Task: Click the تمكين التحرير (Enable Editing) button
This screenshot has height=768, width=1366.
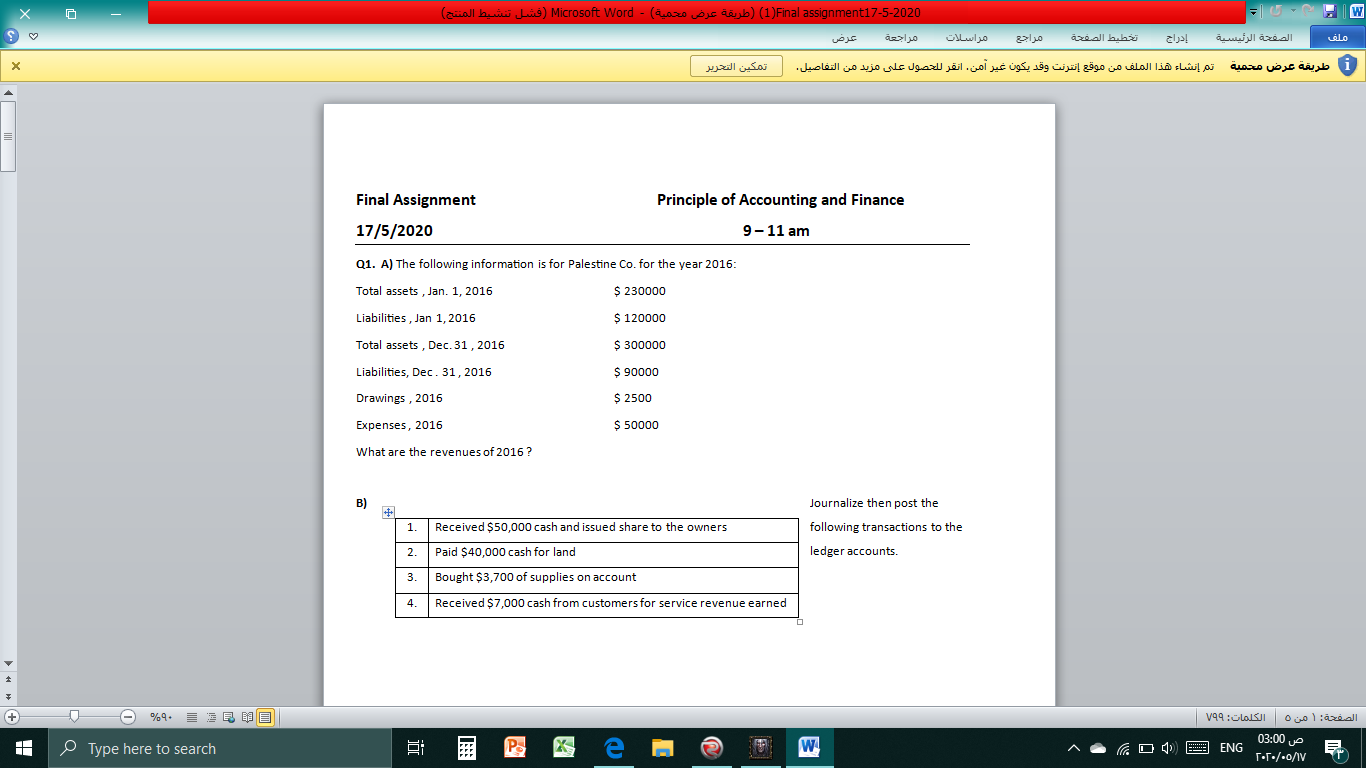Action: tap(735, 65)
